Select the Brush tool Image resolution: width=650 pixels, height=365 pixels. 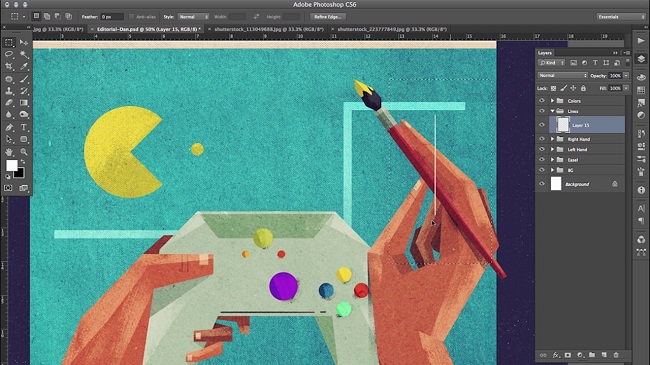pyautogui.click(x=24, y=79)
